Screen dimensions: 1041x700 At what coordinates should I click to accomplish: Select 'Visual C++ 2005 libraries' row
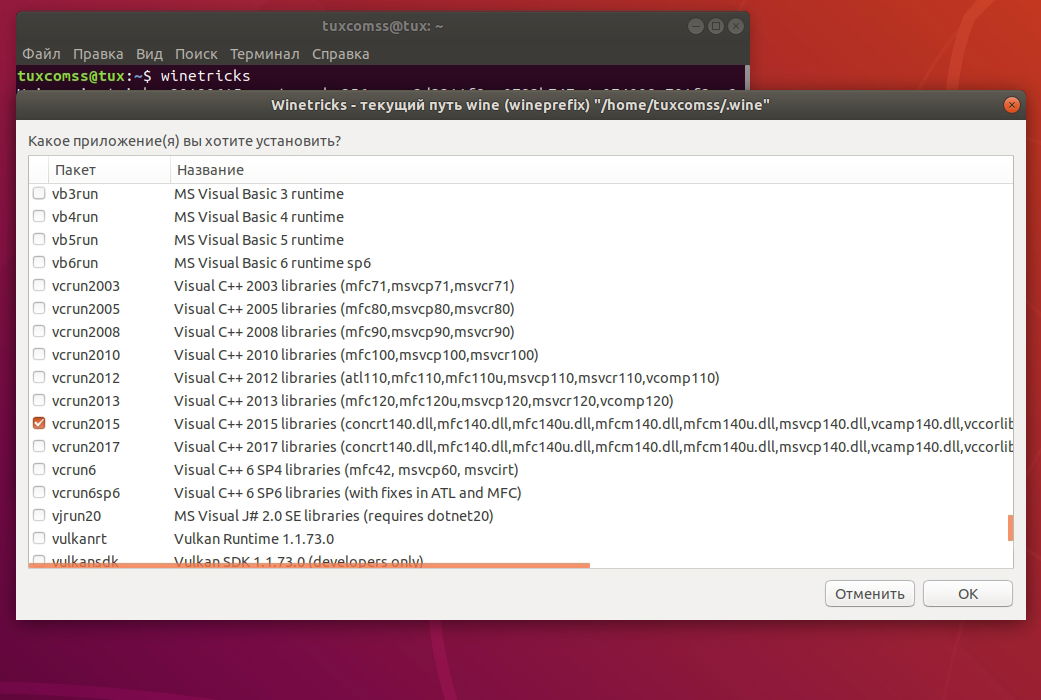click(x=521, y=309)
